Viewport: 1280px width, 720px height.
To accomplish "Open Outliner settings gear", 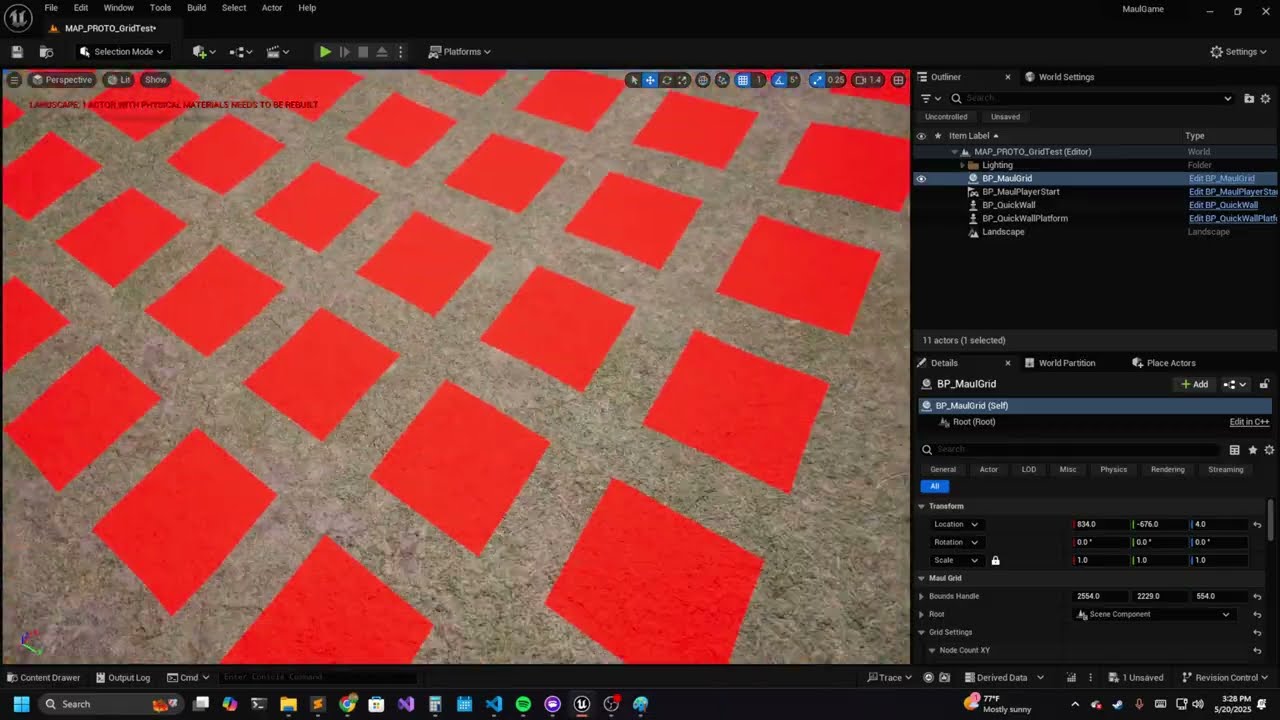I will tap(1265, 98).
